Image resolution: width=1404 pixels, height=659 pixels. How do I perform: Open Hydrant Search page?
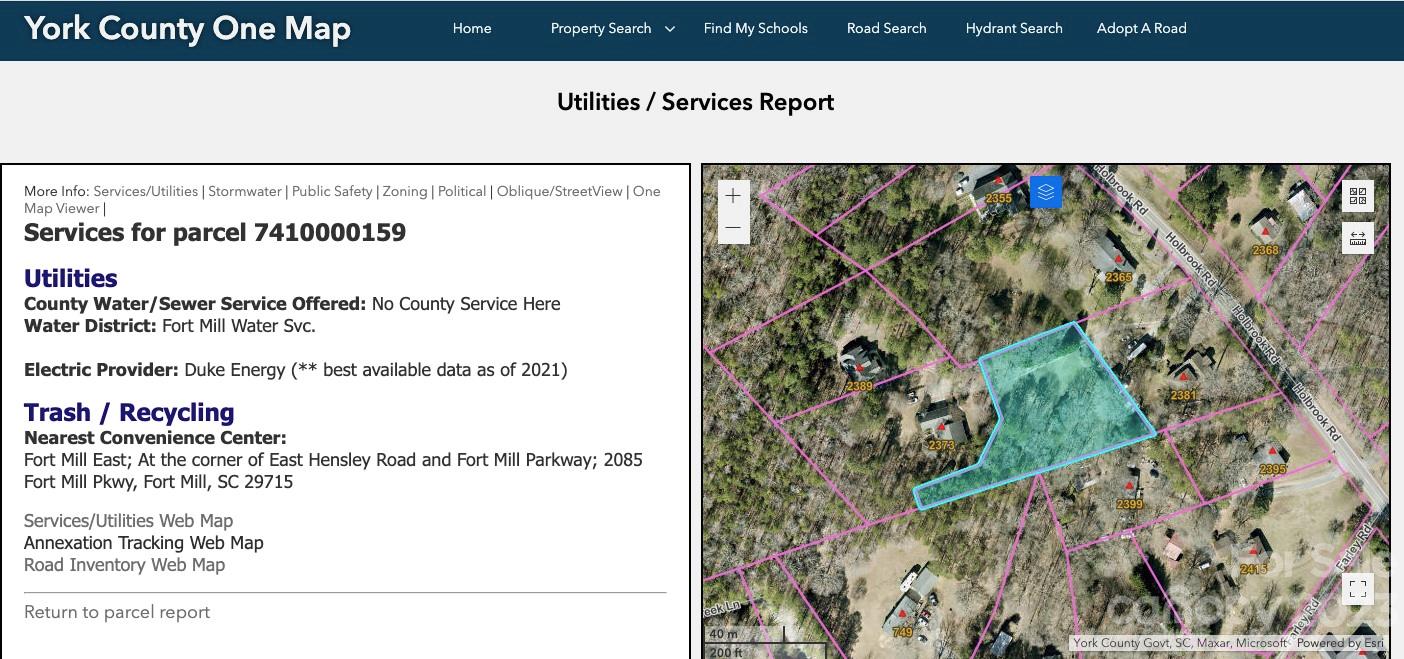1014,28
